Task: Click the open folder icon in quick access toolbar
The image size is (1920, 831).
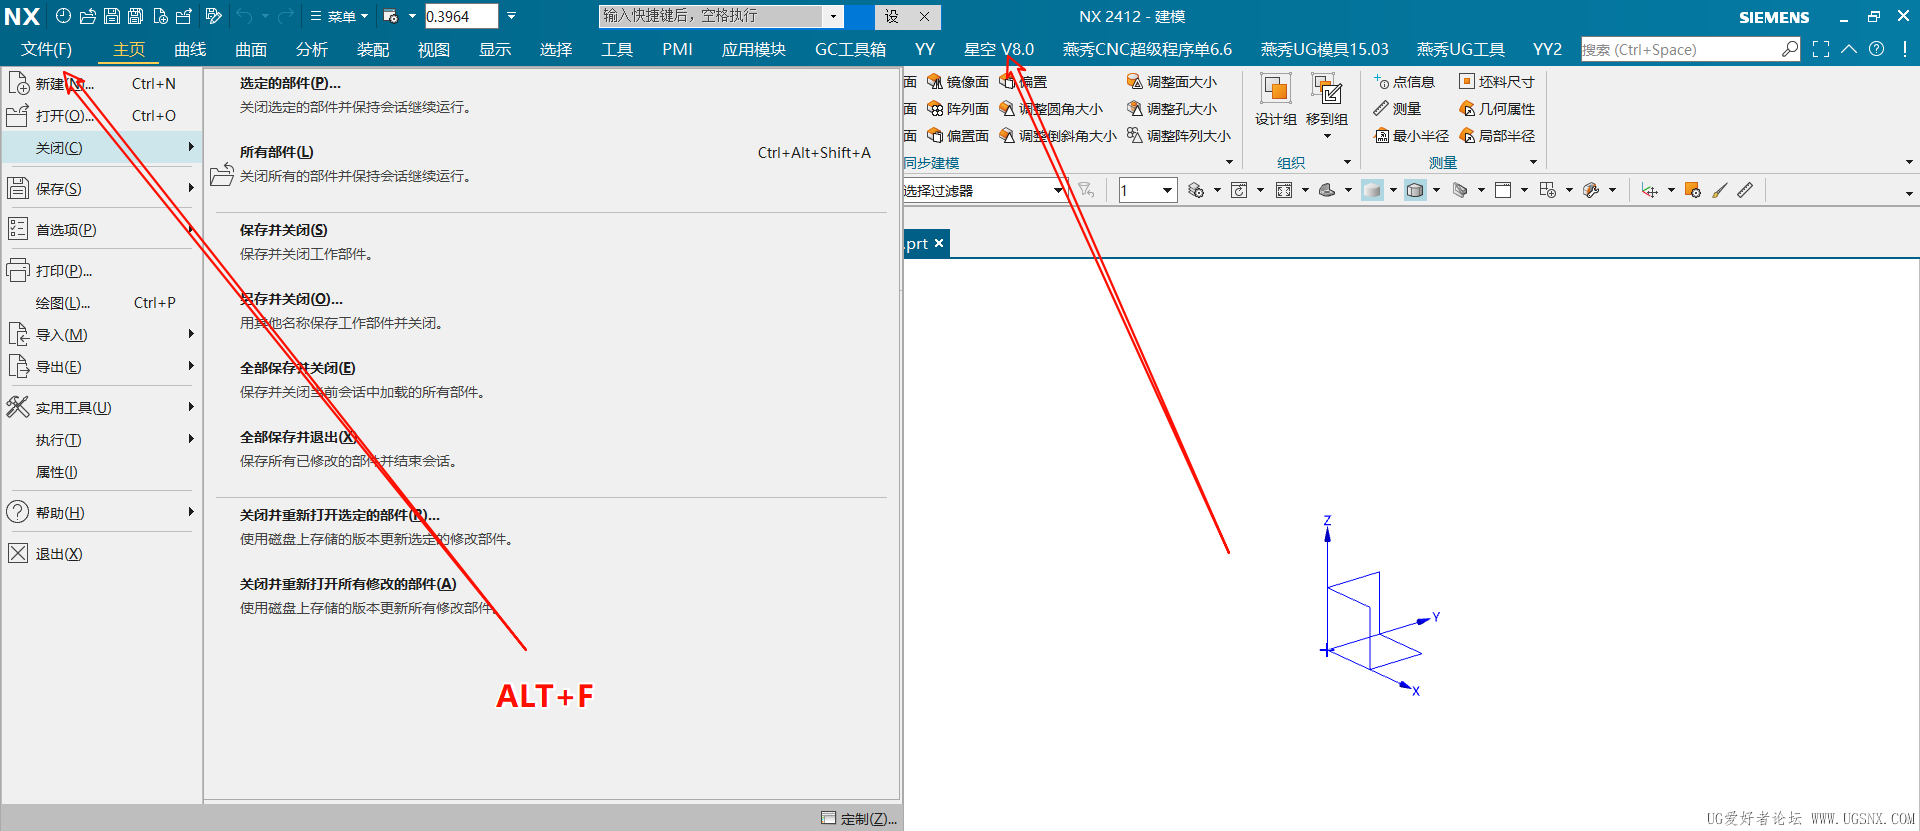Action: [x=88, y=16]
